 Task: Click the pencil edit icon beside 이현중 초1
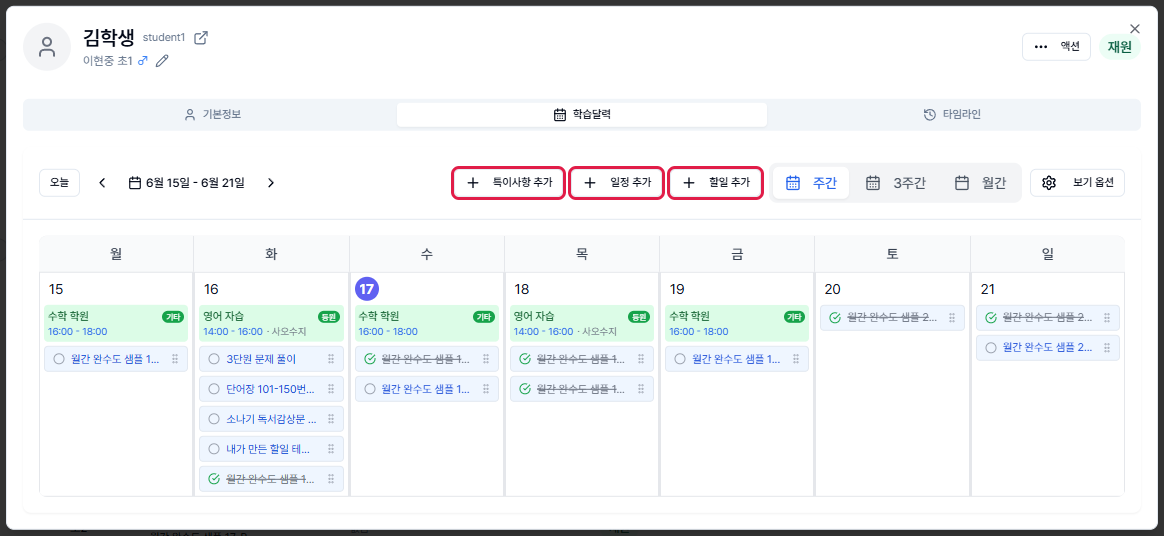162,61
